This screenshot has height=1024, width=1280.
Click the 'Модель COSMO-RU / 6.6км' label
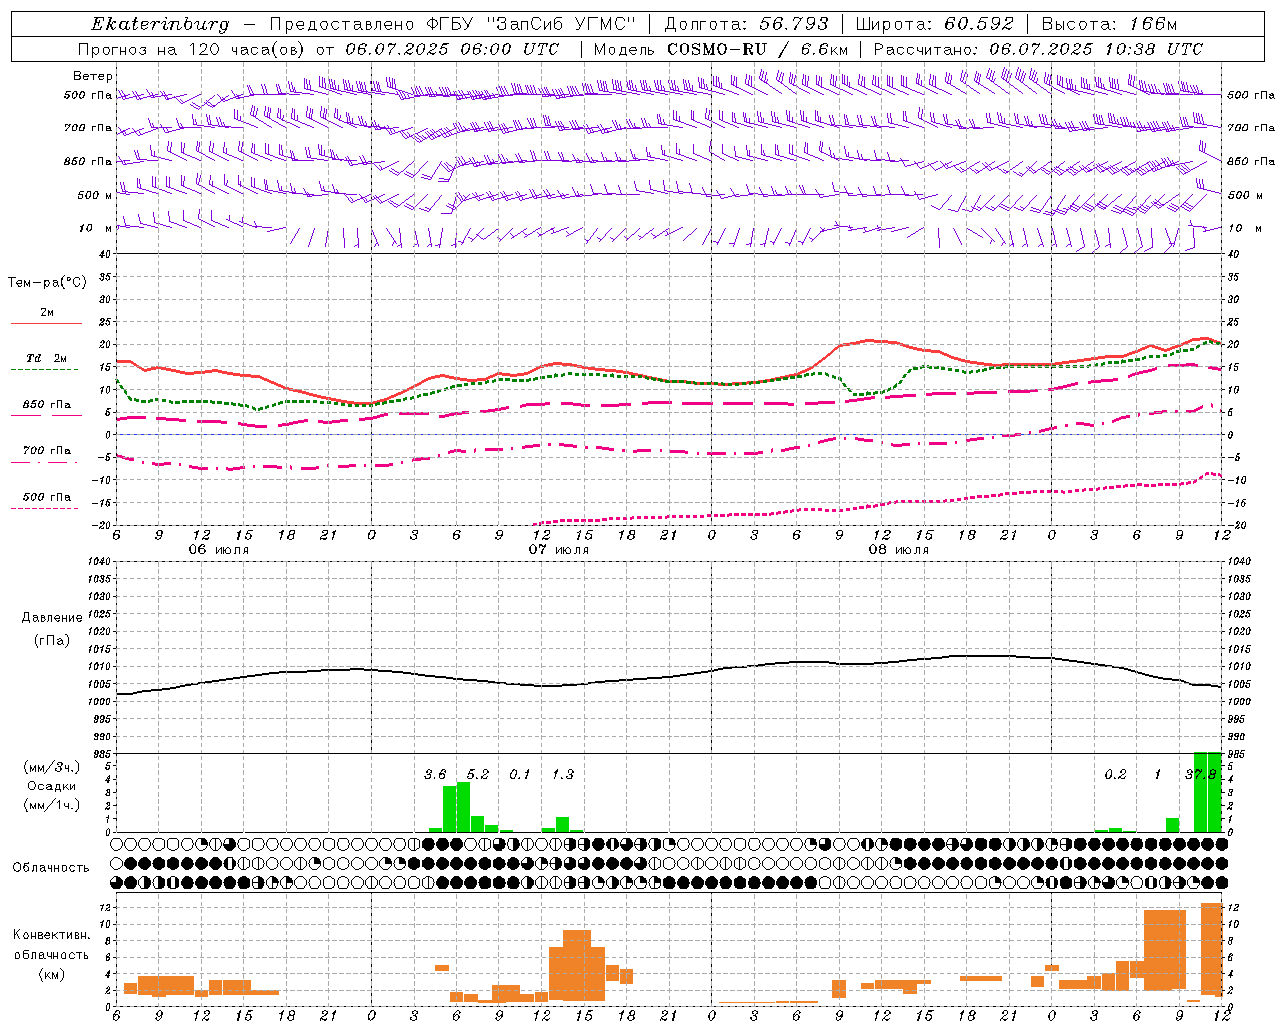pyautogui.click(x=720, y=49)
